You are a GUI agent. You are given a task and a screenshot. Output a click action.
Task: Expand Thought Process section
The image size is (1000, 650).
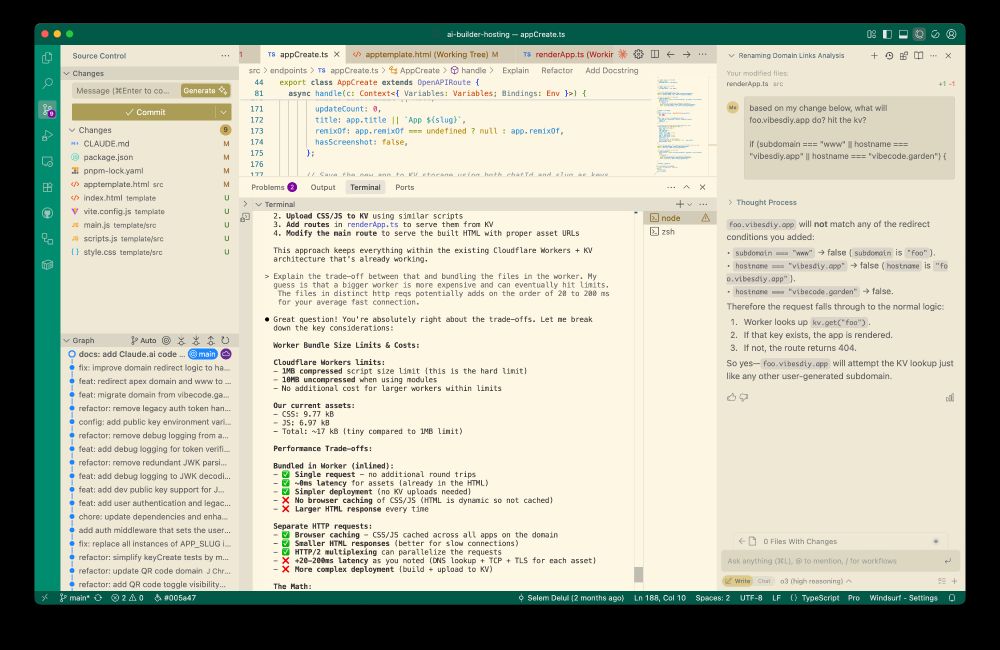[x=762, y=202]
